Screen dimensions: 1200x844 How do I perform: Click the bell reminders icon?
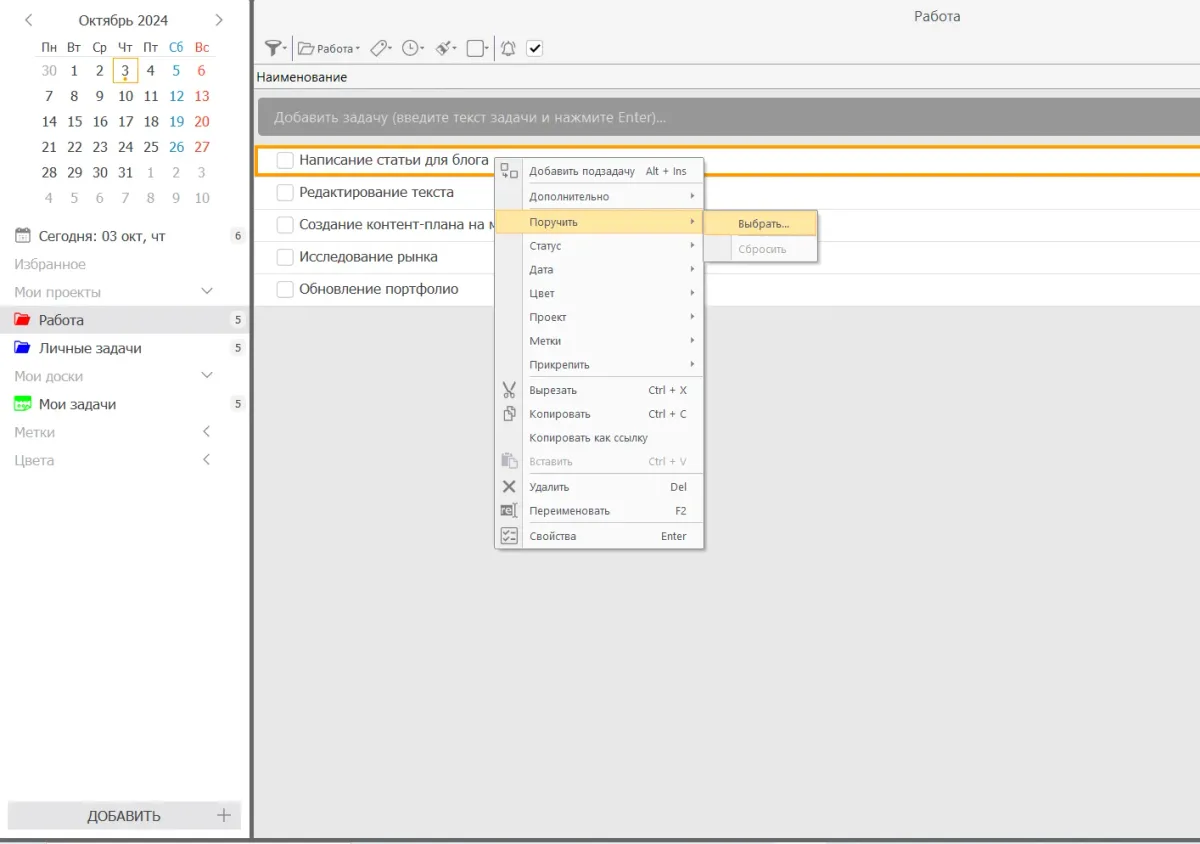tap(508, 48)
